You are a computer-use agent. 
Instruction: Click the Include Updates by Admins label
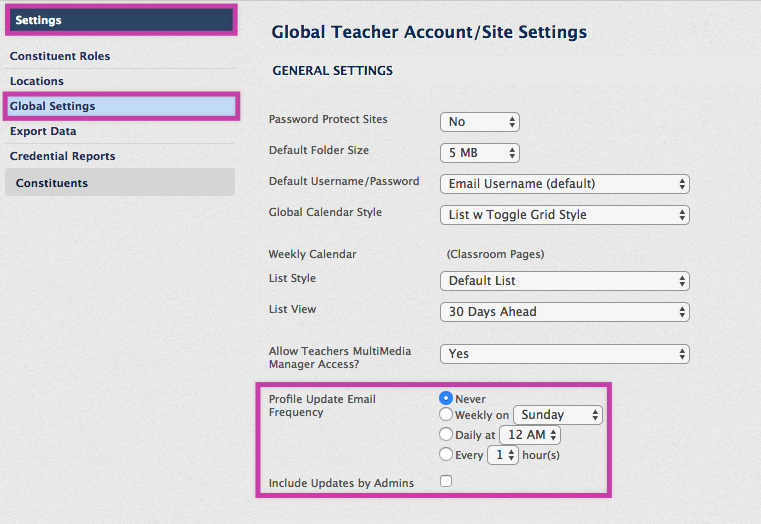click(341, 483)
